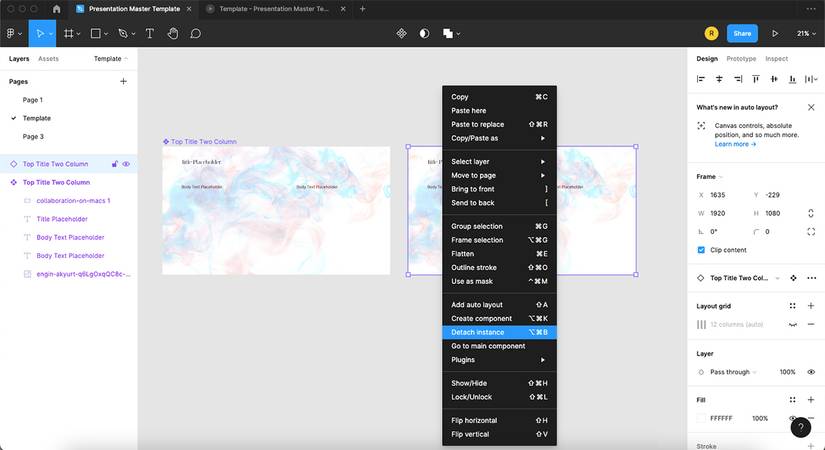Click the Share button
This screenshot has width=825, height=450.
742,33
